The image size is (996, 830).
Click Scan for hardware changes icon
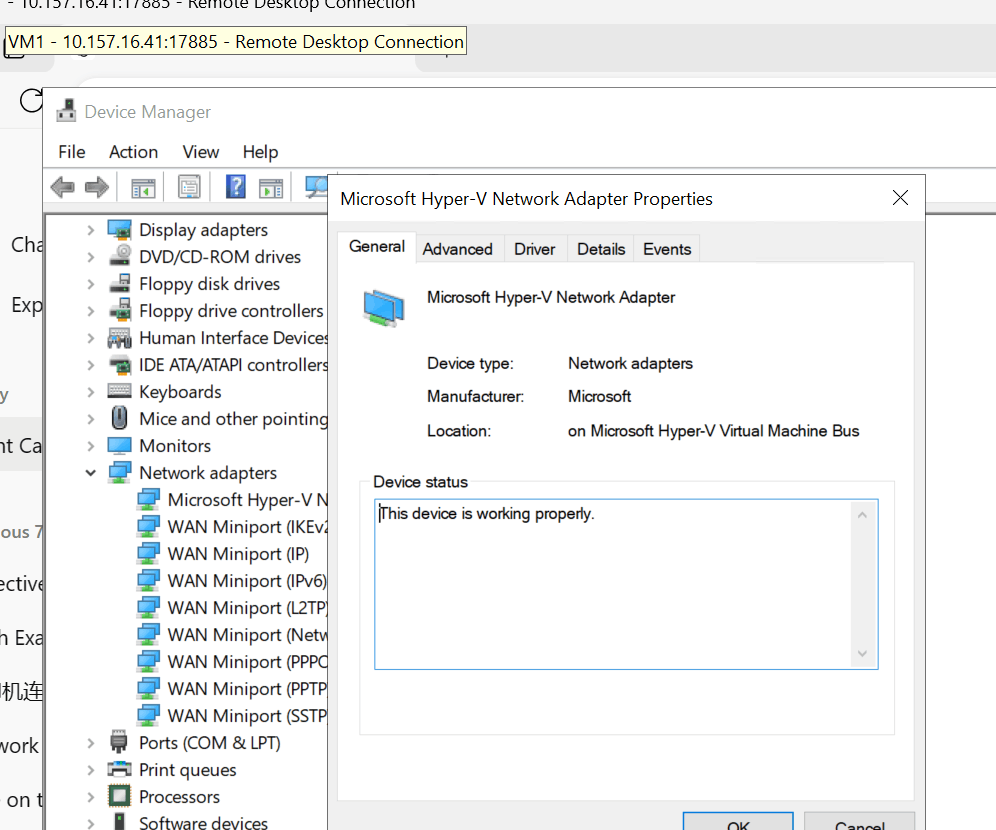pos(316,187)
